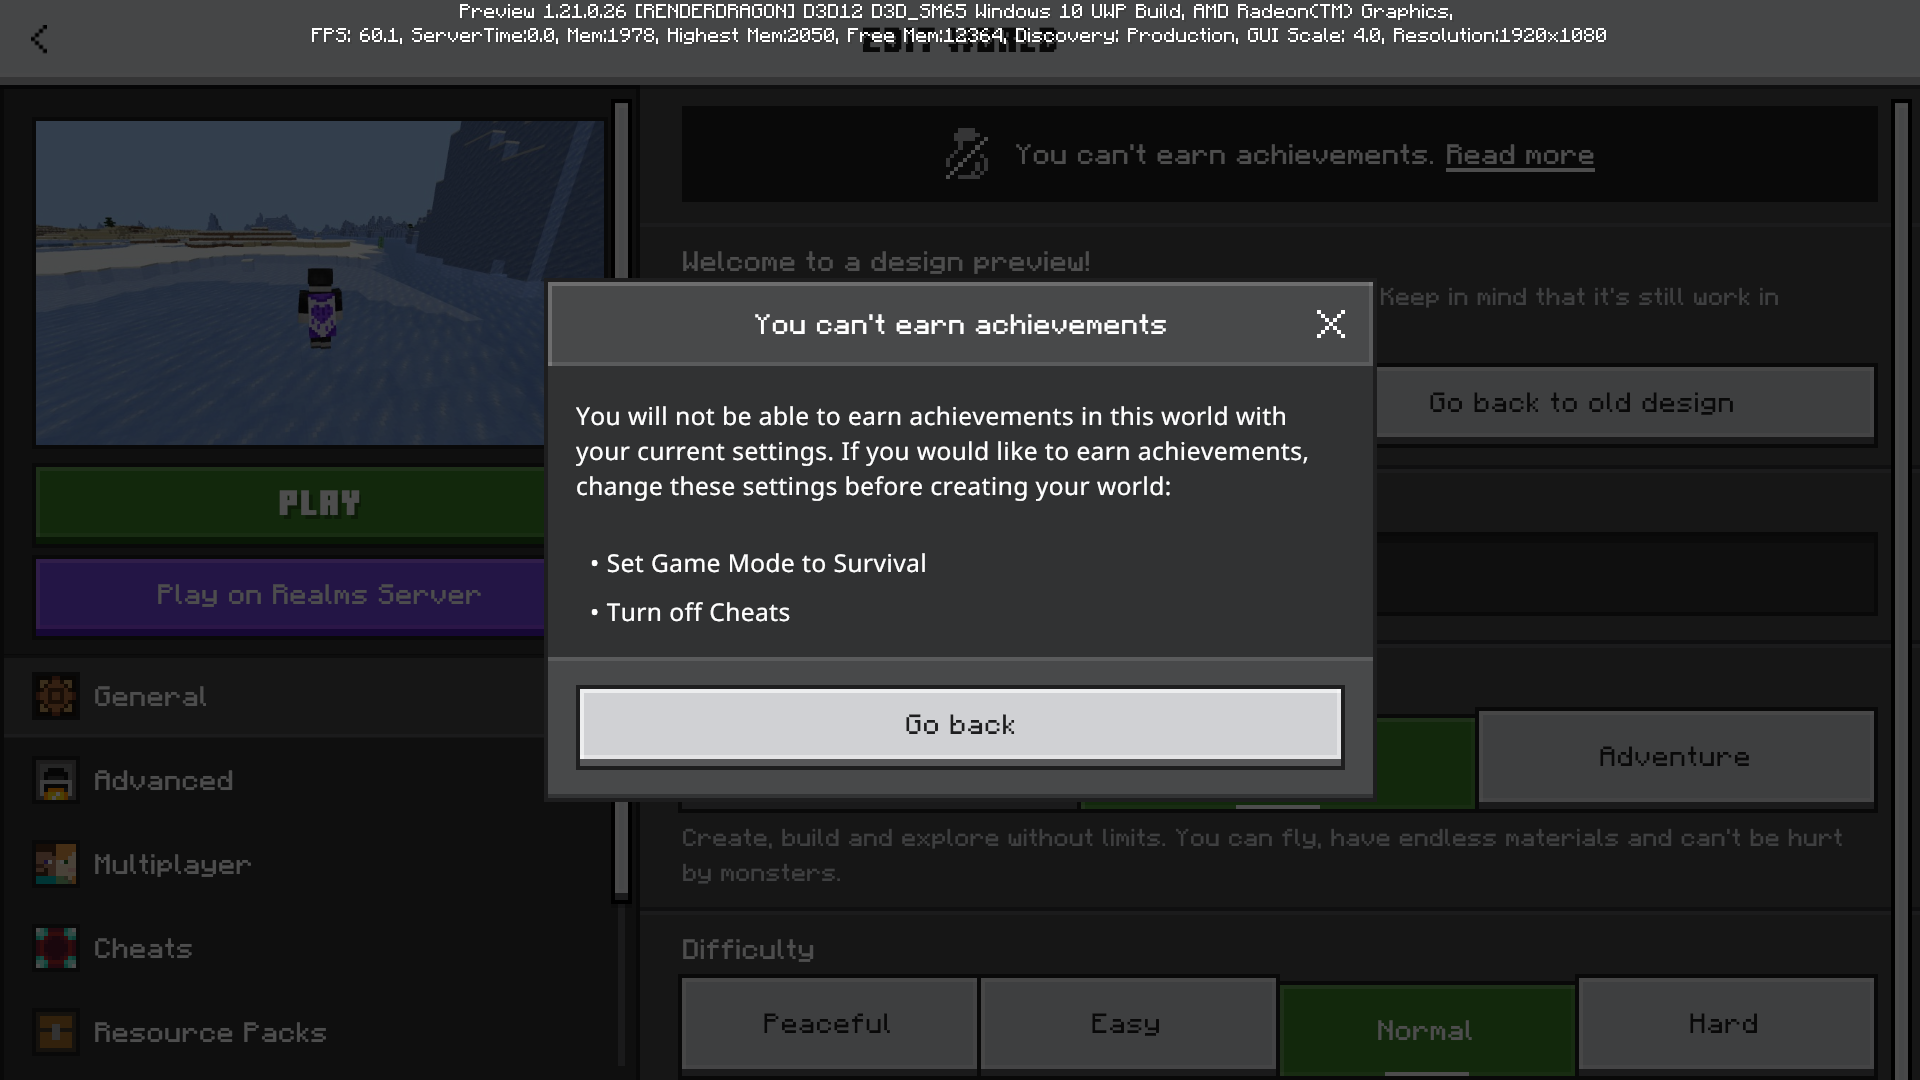Open the Read more link
The image size is (1920, 1080).
(1519, 155)
